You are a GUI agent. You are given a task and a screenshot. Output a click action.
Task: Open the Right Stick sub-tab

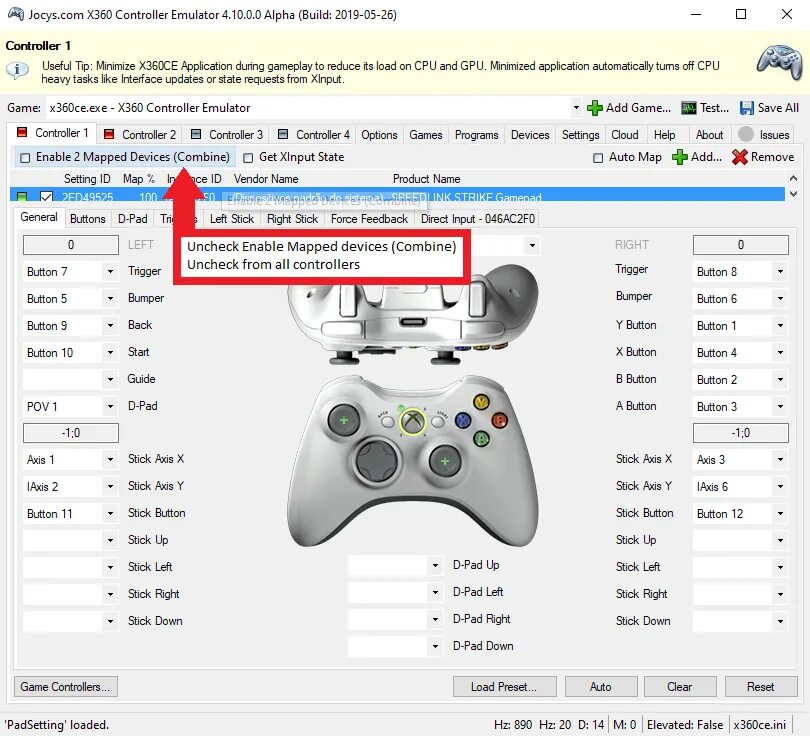(x=292, y=219)
